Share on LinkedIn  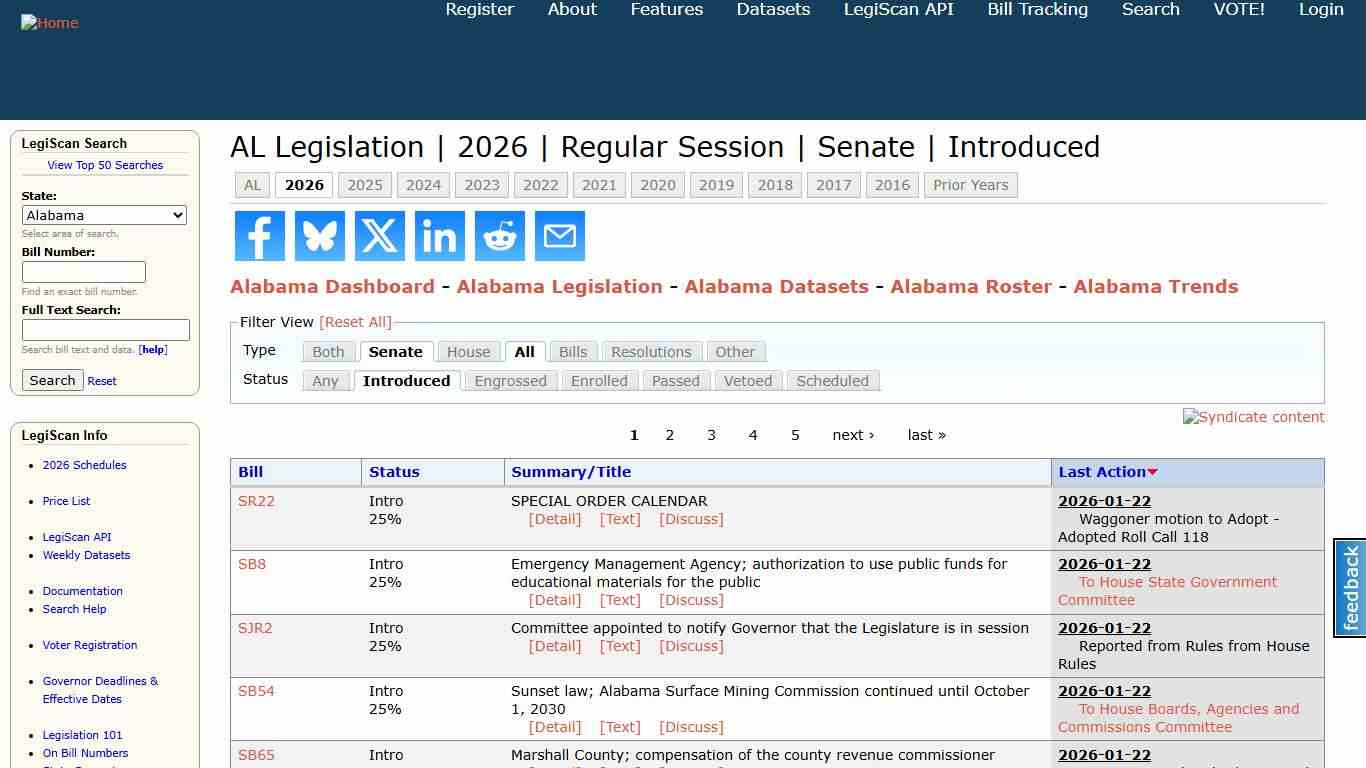coord(439,236)
